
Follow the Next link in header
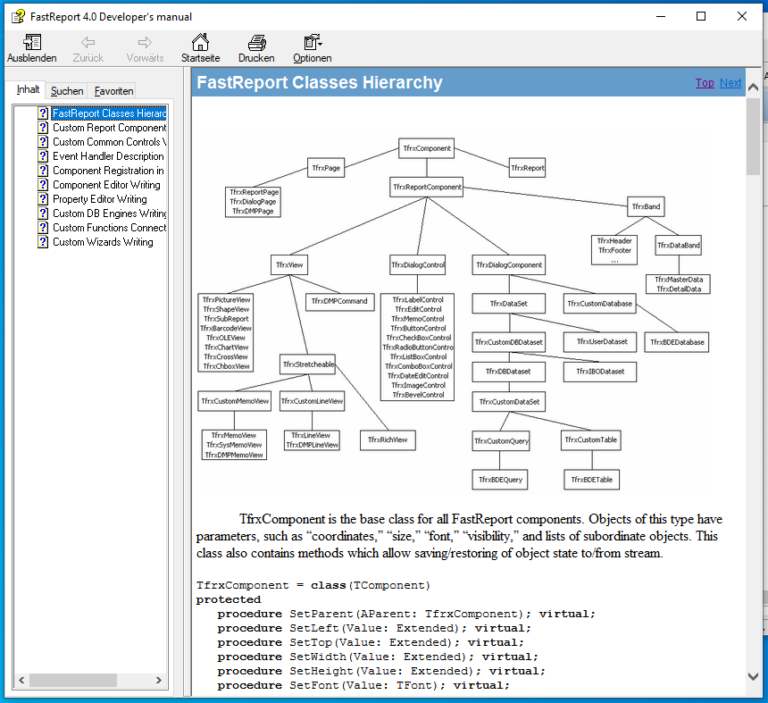click(730, 83)
